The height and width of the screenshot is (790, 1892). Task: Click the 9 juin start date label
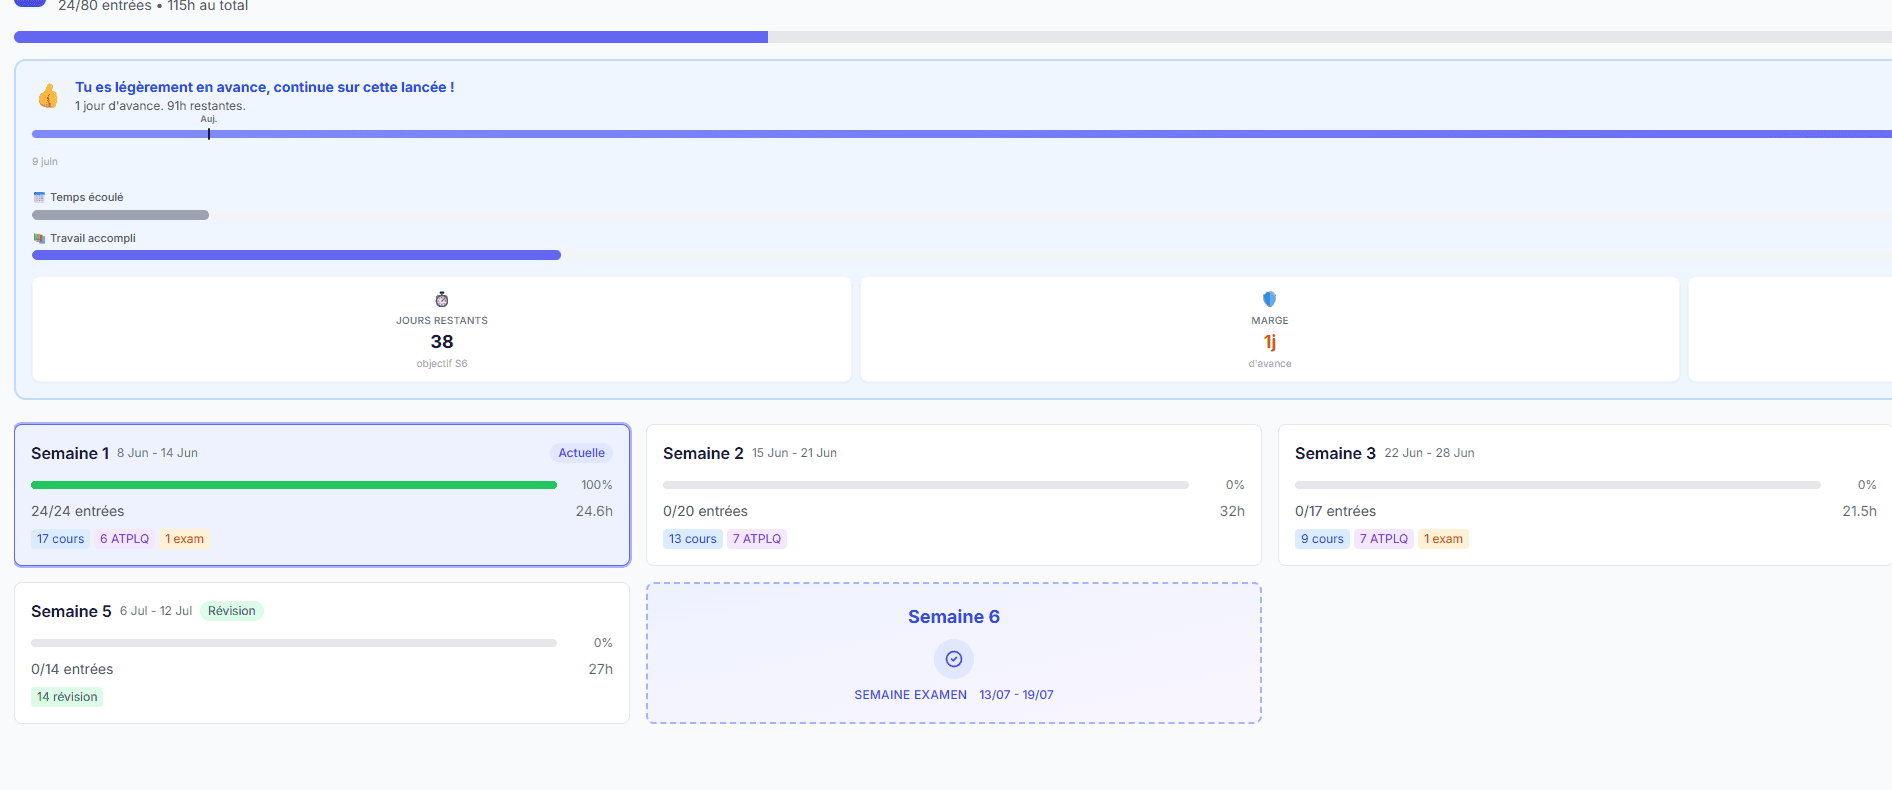[x=45, y=161]
